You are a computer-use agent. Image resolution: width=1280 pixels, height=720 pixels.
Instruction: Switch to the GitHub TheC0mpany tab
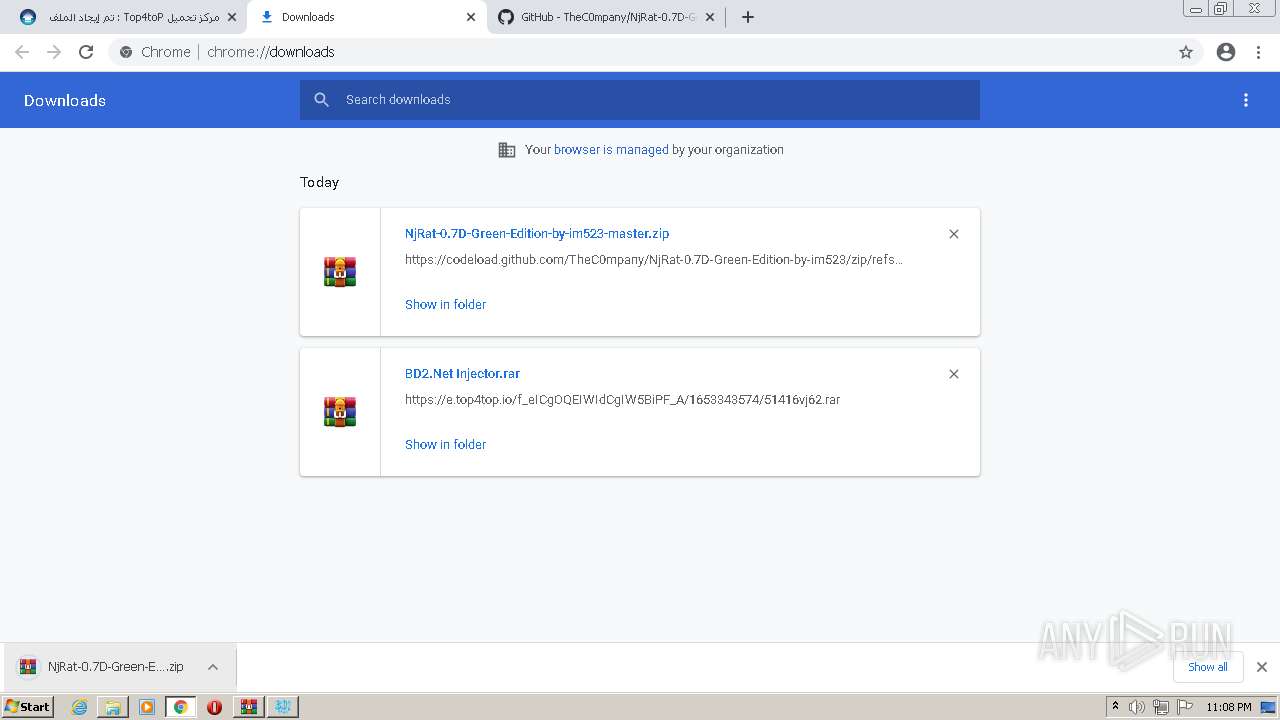click(606, 17)
